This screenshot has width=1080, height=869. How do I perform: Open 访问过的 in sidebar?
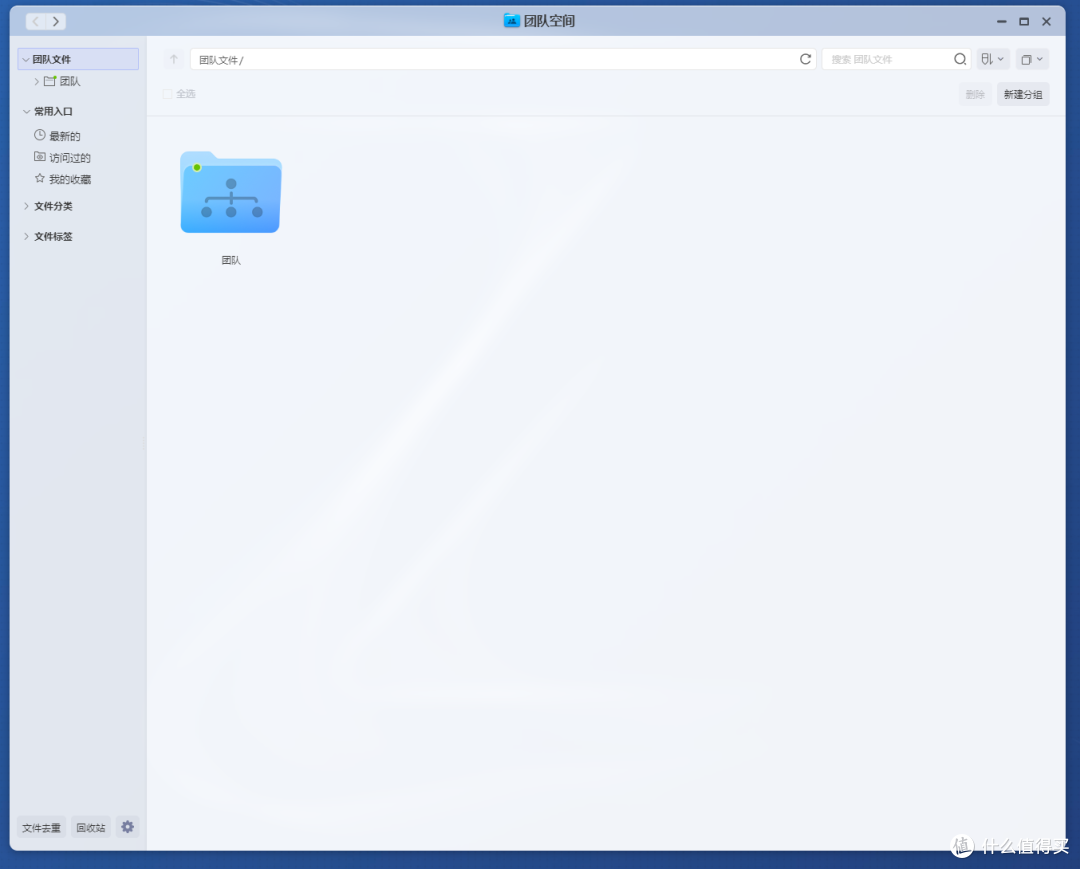(70, 158)
